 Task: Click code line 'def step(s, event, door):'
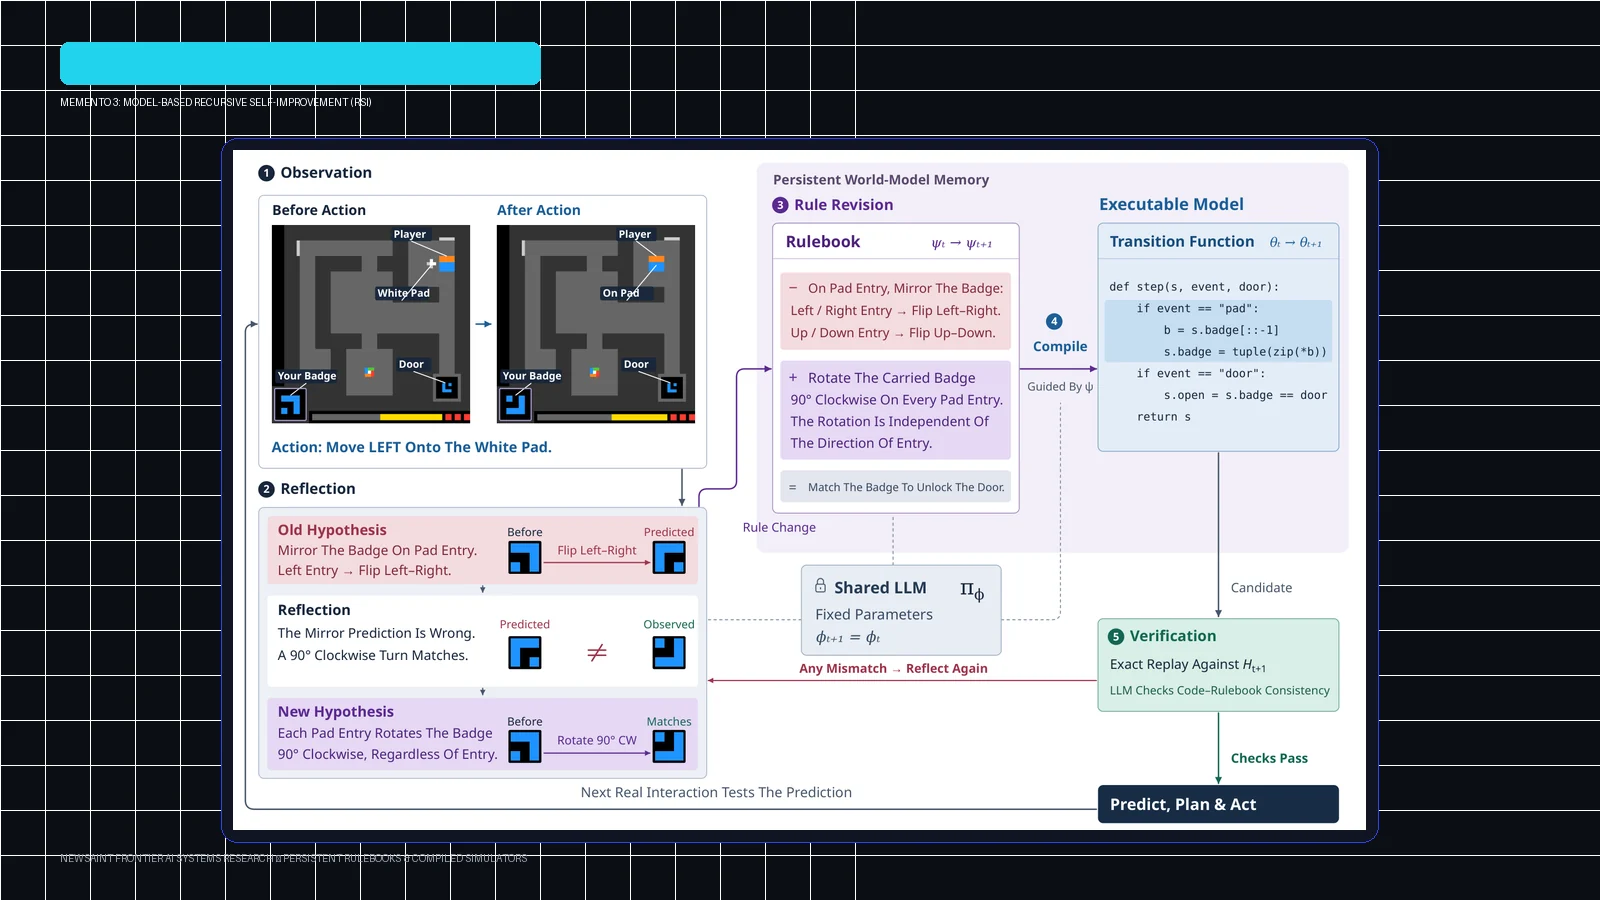tap(1194, 287)
